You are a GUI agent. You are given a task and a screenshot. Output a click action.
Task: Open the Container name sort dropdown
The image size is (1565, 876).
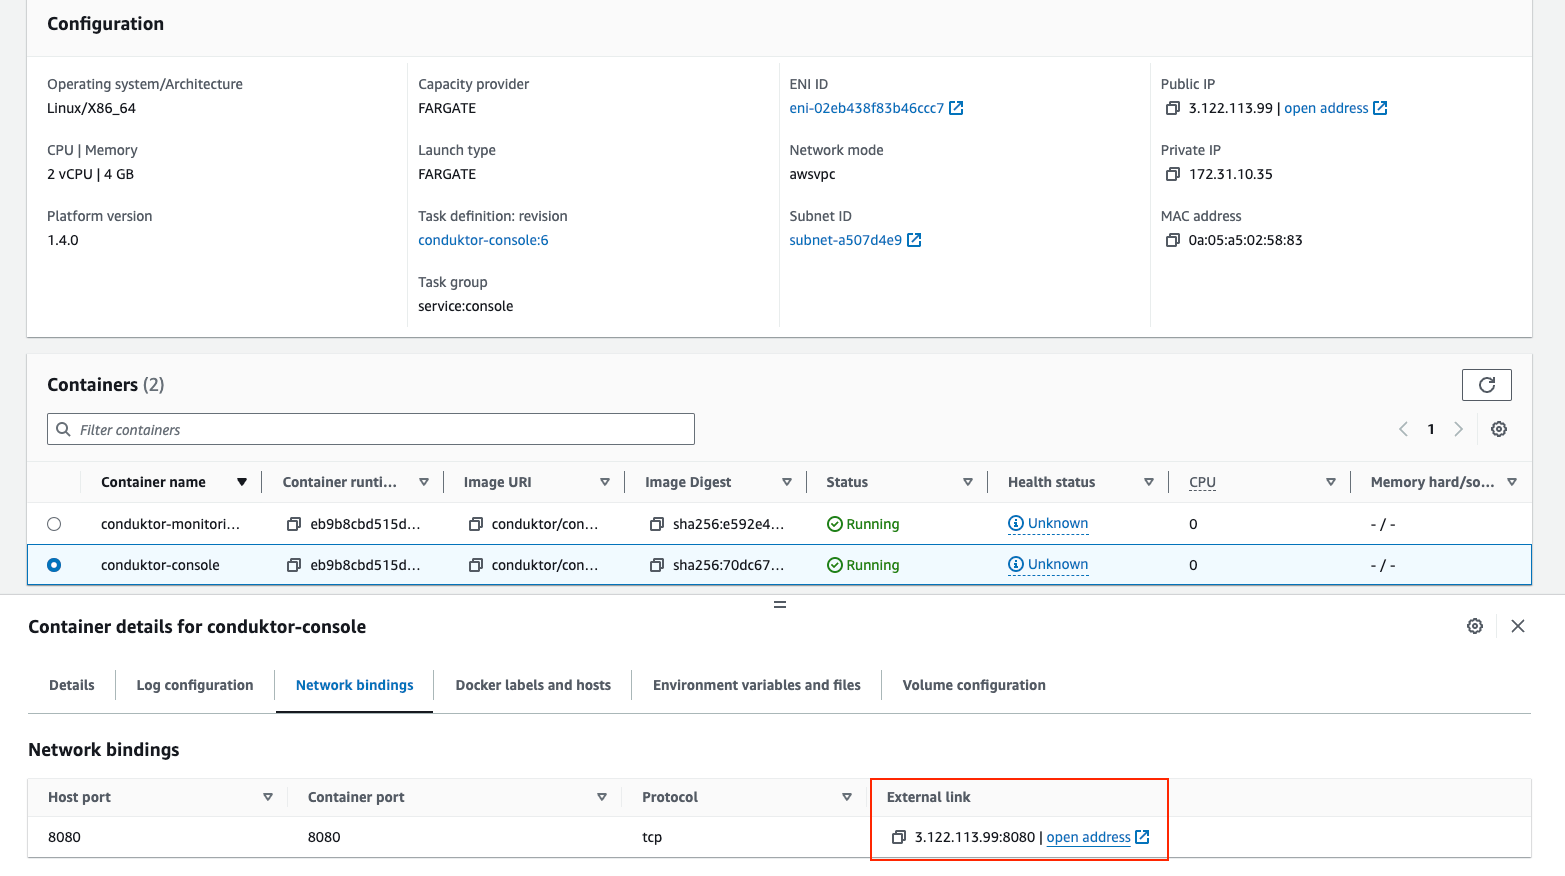point(242,481)
